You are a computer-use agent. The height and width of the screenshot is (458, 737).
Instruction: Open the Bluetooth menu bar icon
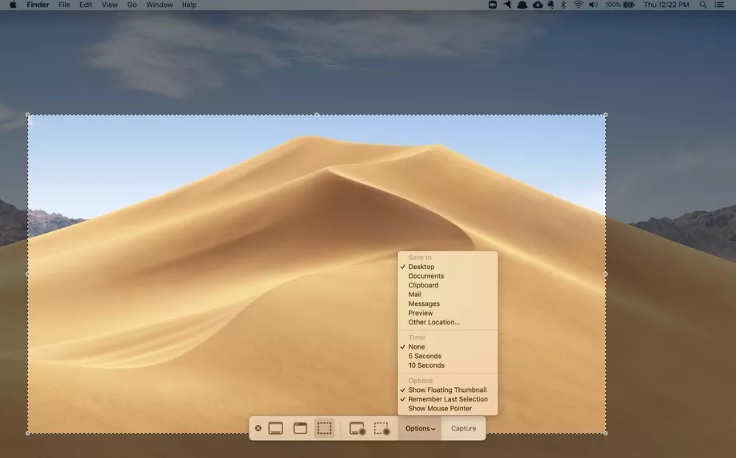coord(564,5)
